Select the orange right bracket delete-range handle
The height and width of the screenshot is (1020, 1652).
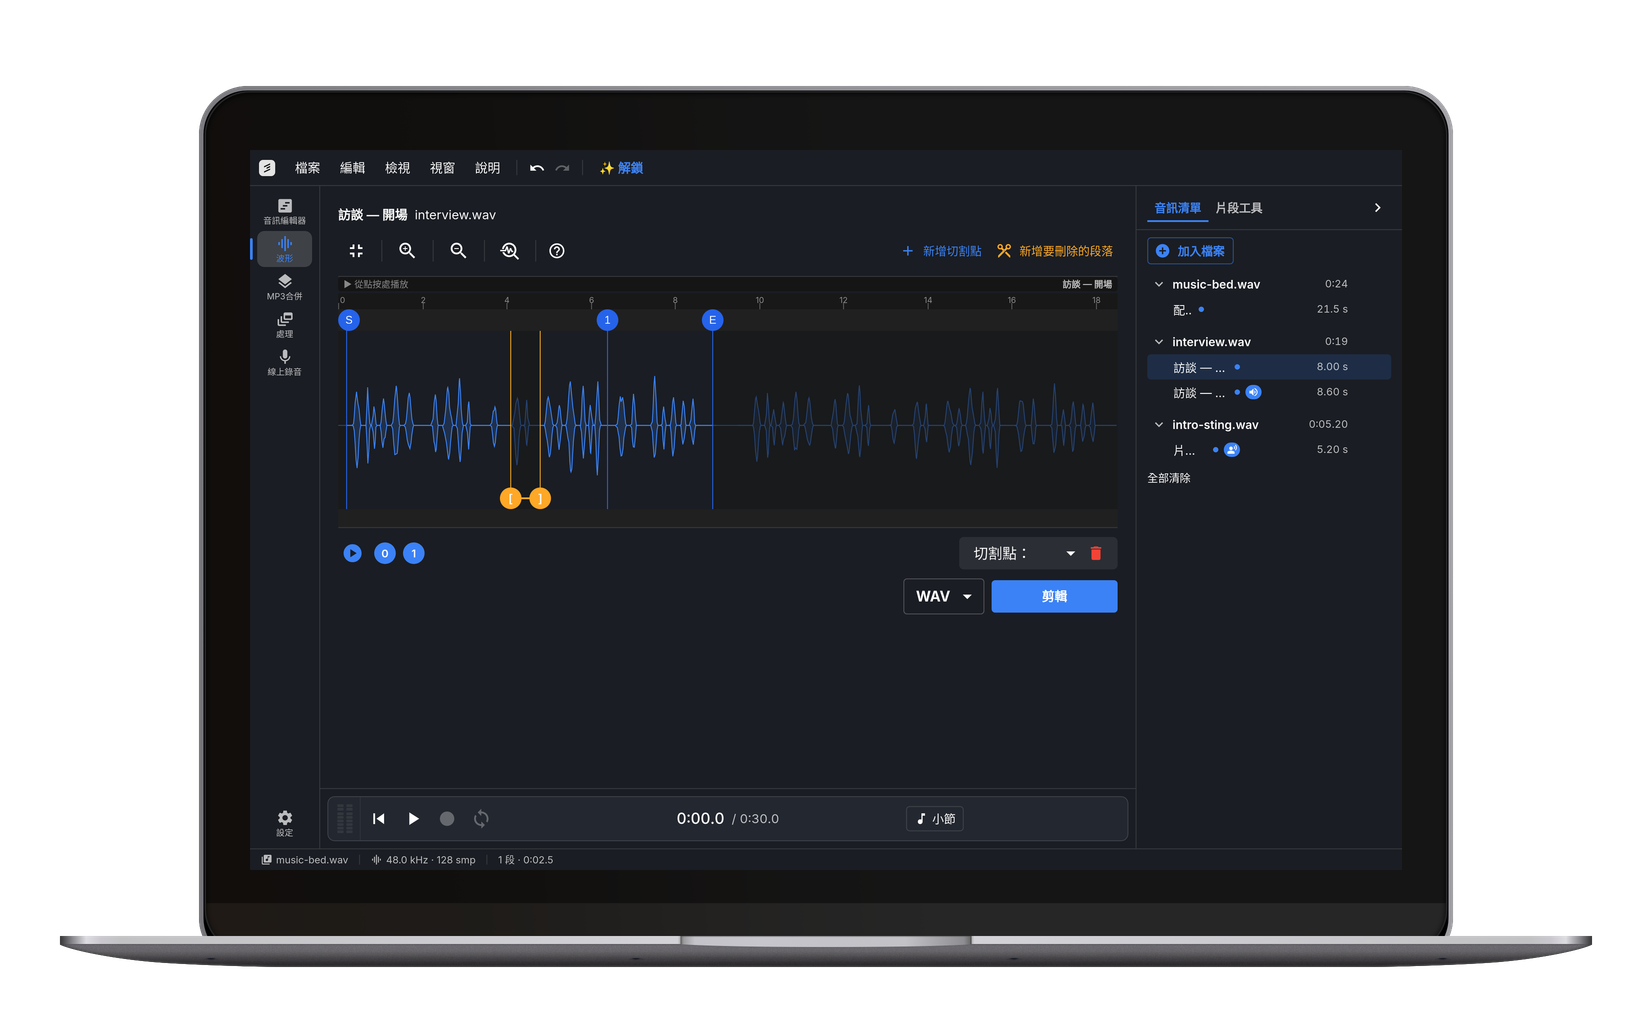(540, 498)
